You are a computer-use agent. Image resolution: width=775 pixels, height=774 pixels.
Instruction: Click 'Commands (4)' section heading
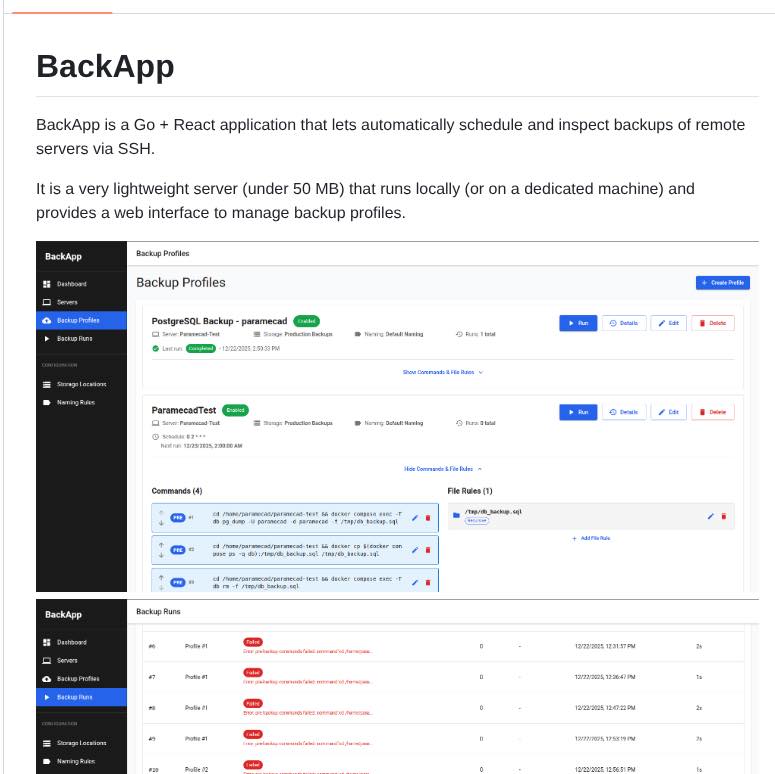coord(177,491)
